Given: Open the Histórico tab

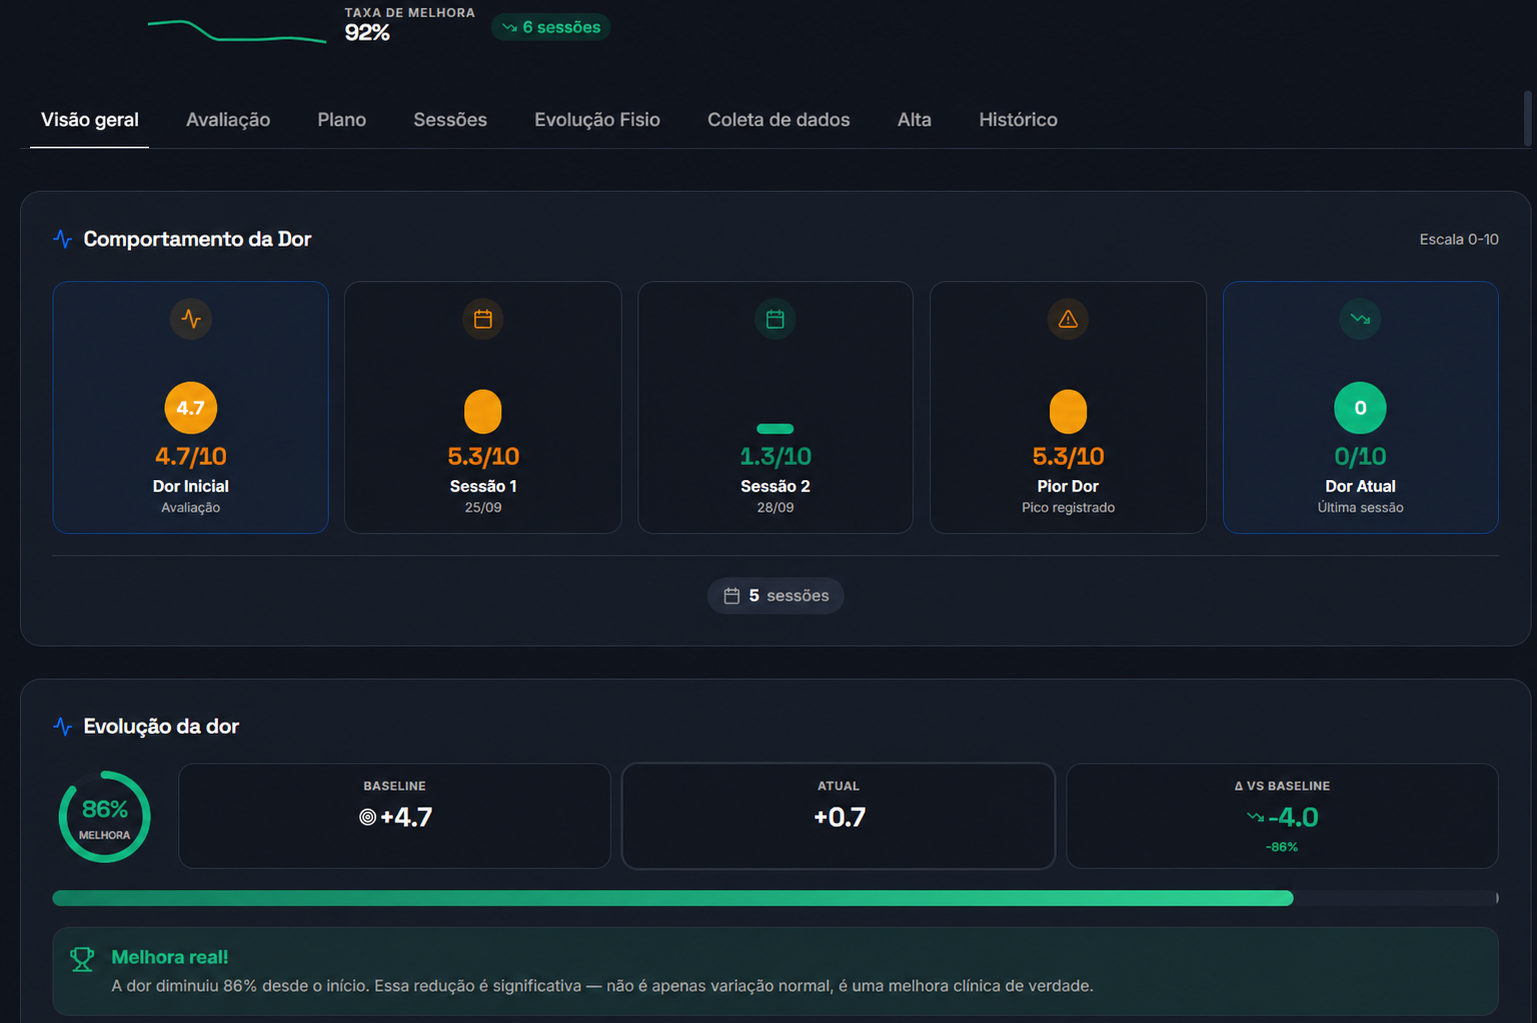Looking at the screenshot, I should [1018, 120].
